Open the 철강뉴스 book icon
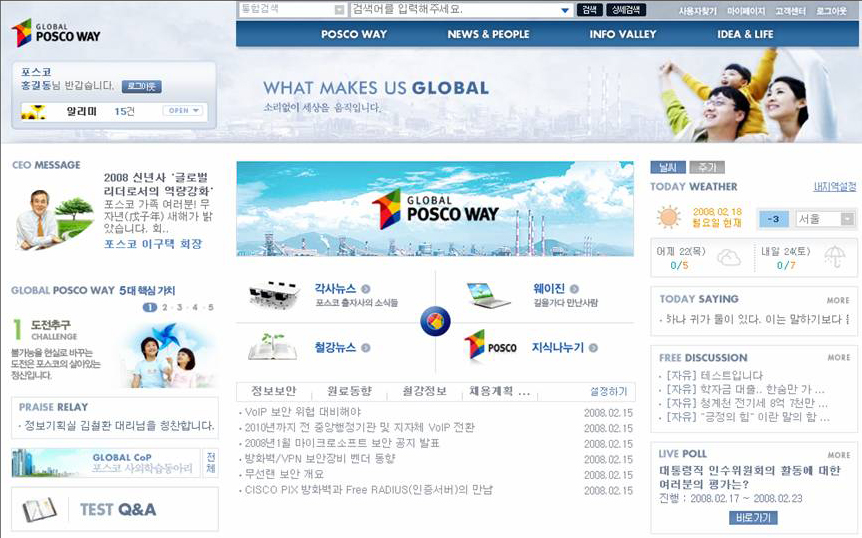 273,347
